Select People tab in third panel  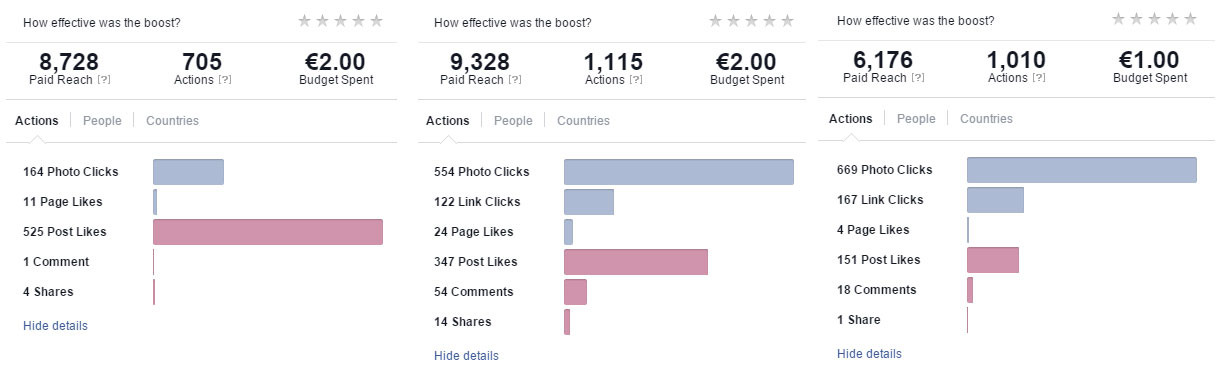click(x=916, y=119)
